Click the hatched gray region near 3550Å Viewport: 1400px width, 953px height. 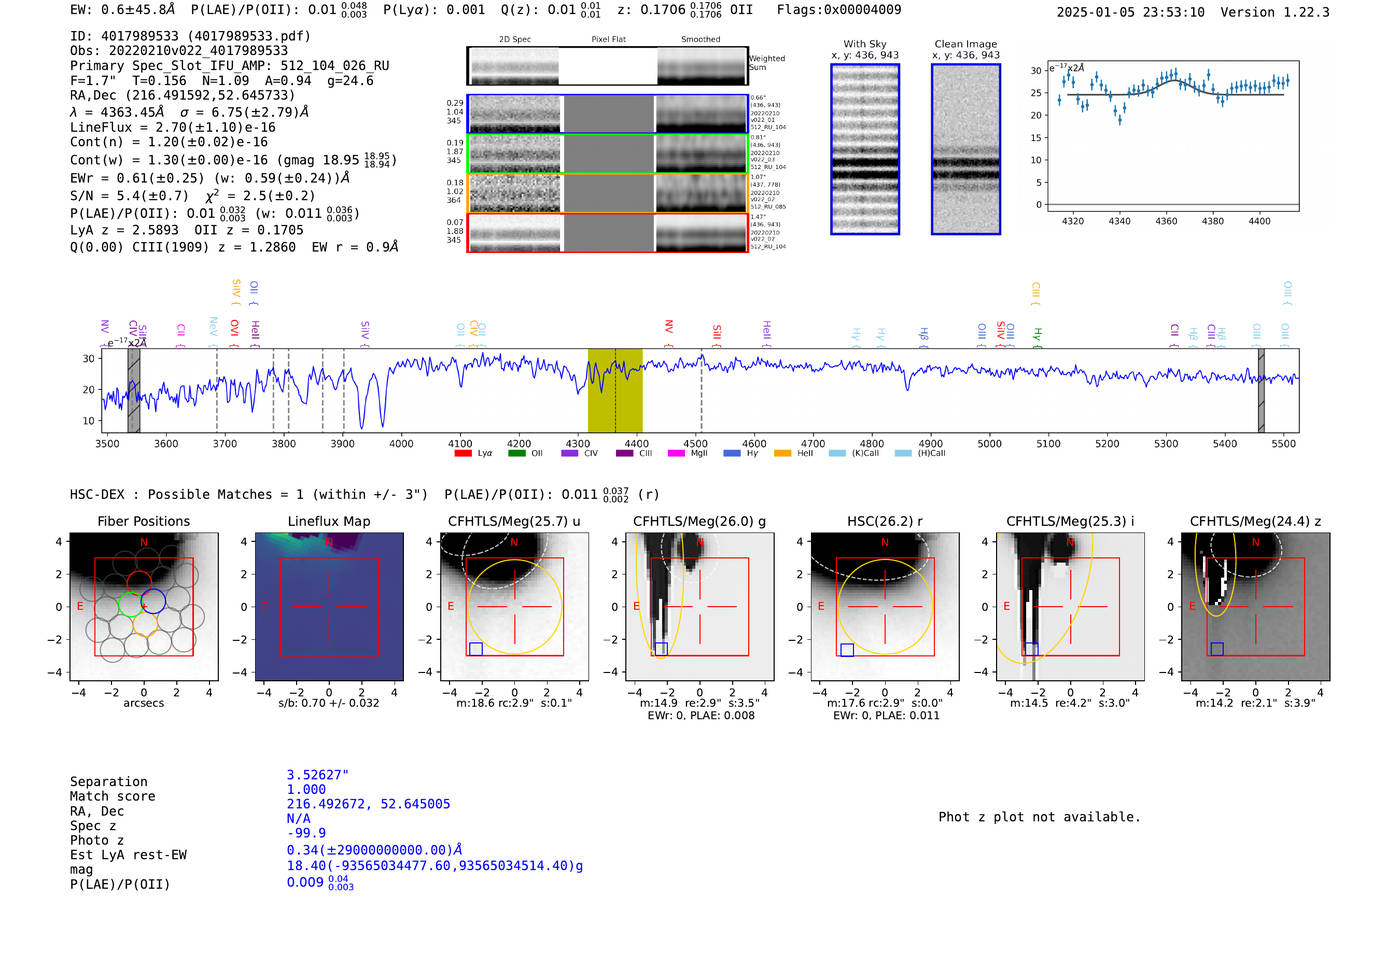point(134,390)
